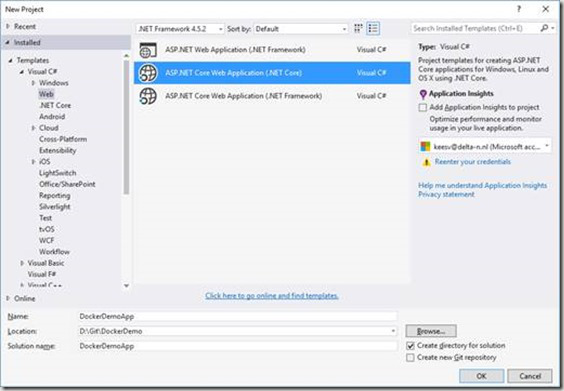
Task: Click the tree scroll down arrow
Action: pos(126,286)
